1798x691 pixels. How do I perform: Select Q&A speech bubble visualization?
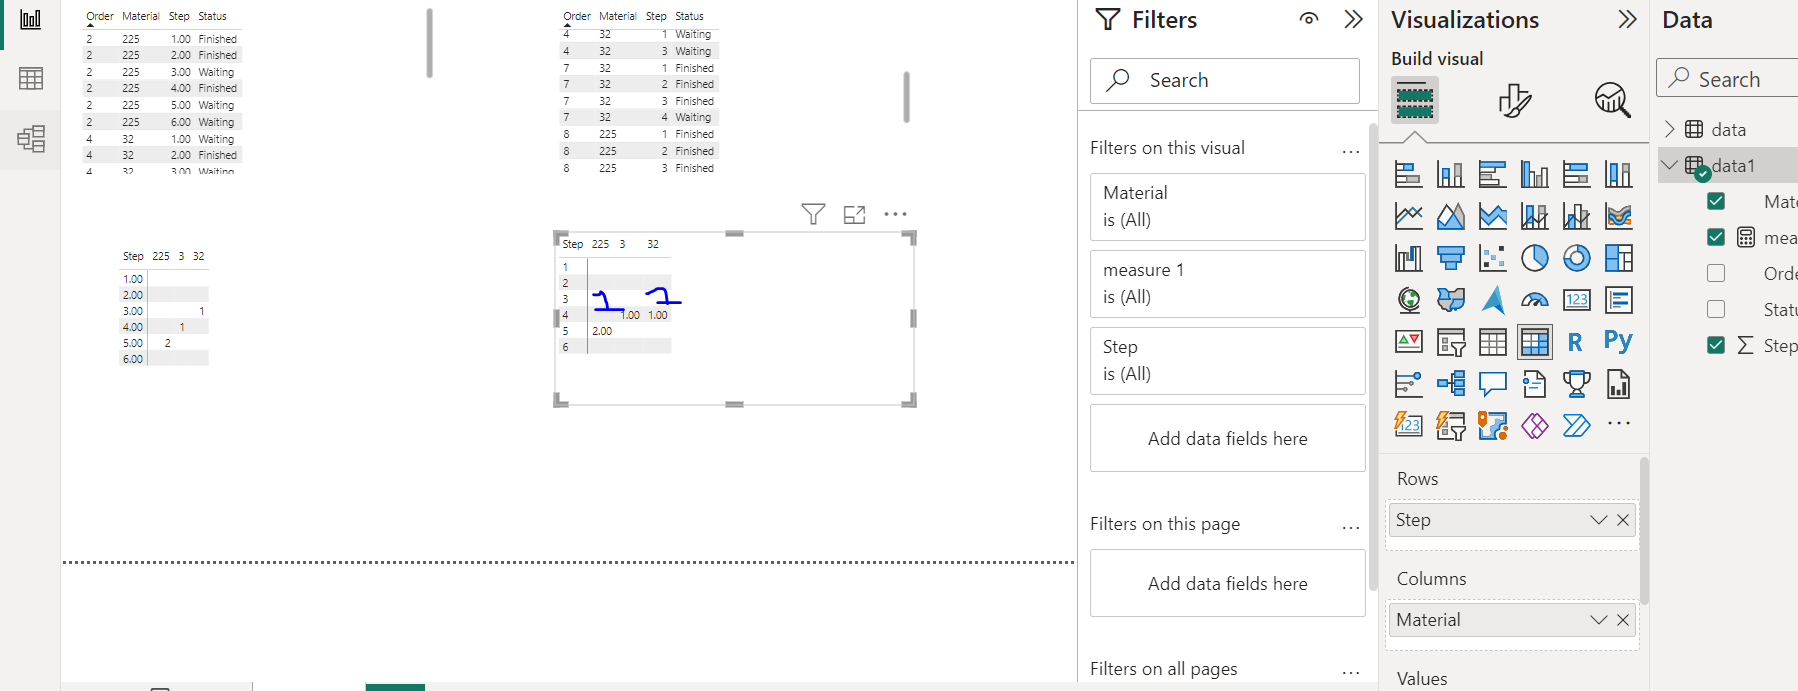point(1492,384)
